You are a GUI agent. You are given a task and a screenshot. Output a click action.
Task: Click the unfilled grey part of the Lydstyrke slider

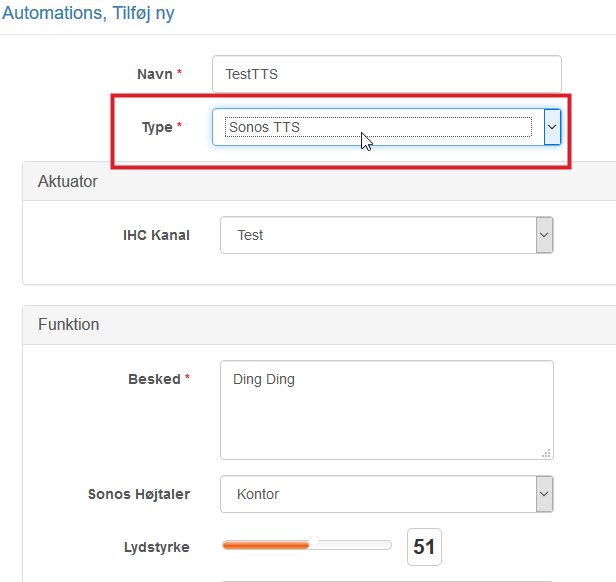pos(354,545)
